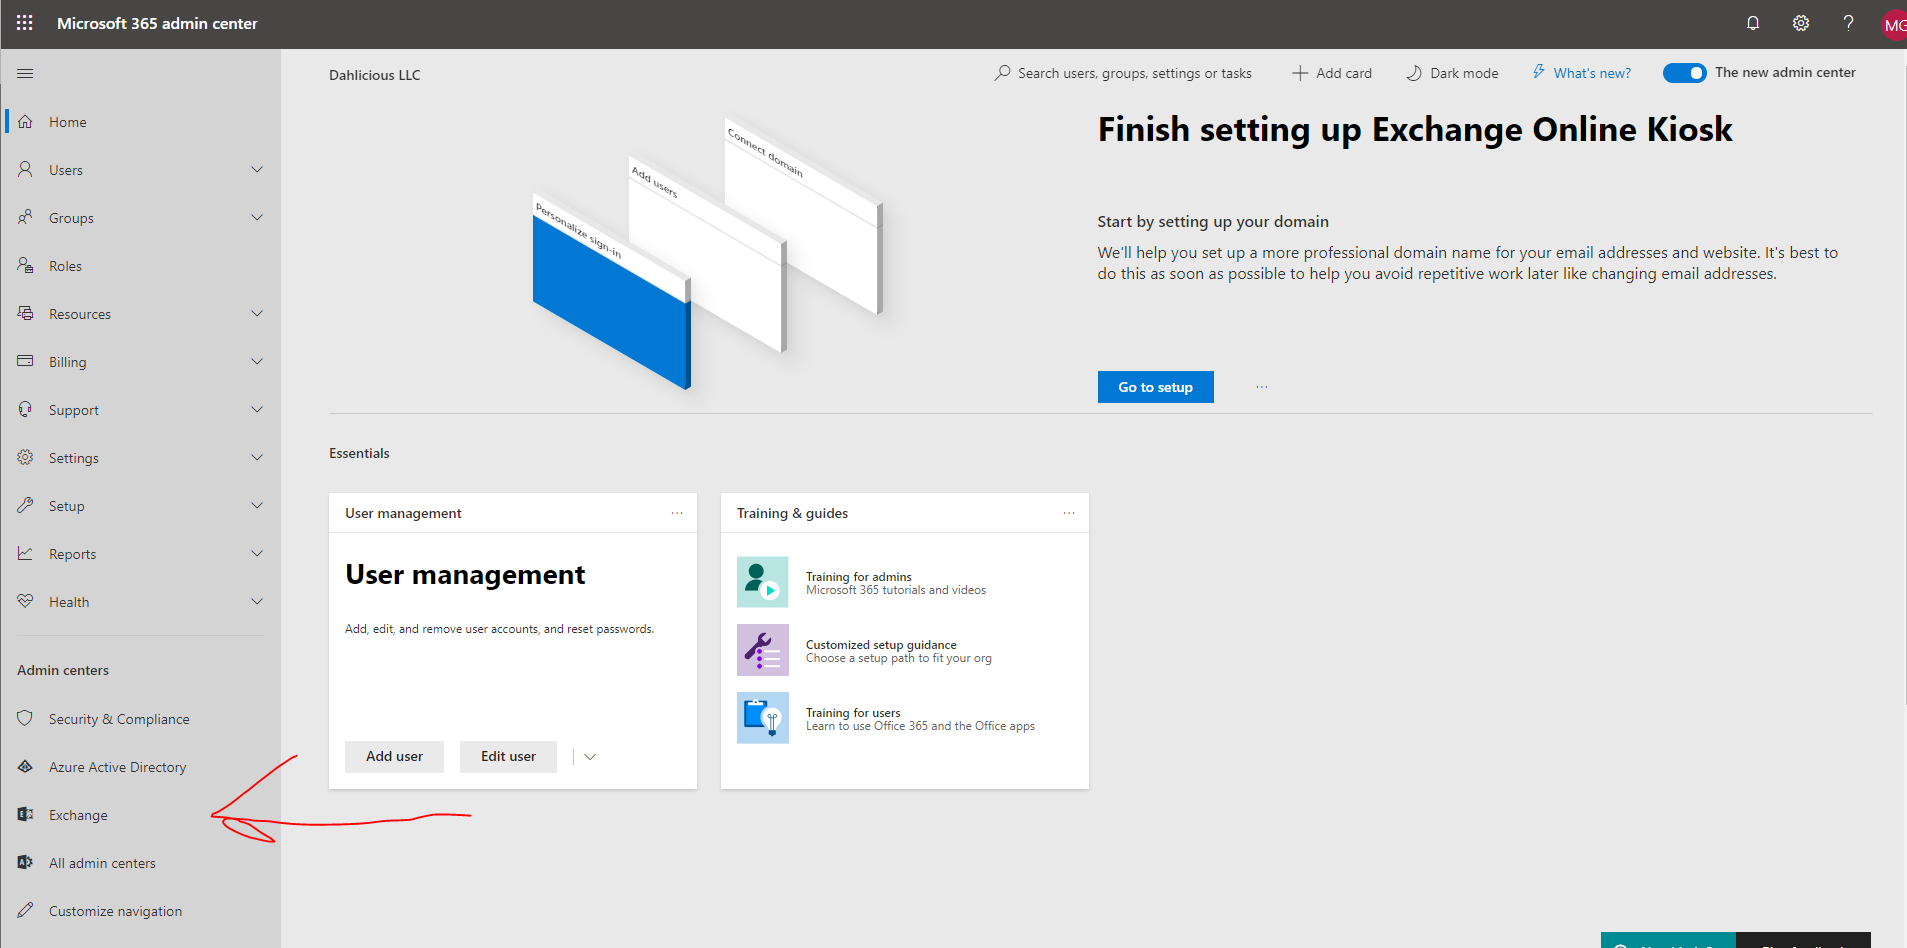The width and height of the screenshot is (1907, 948).
Task: Click the Groups people icon
Action: pos(25,217)
